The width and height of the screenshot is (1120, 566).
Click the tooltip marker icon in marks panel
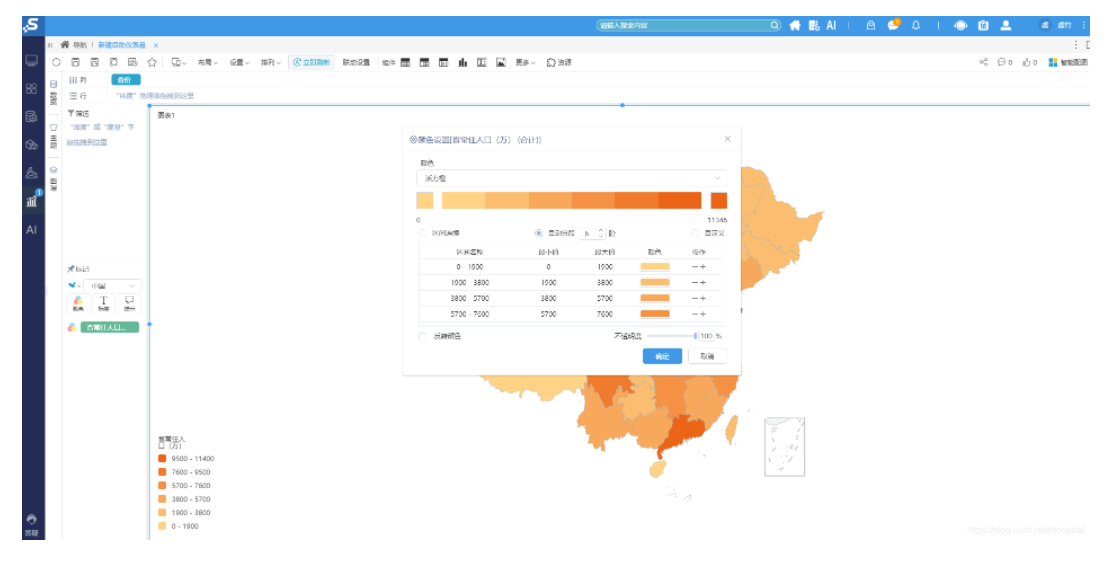click(129, 303)
